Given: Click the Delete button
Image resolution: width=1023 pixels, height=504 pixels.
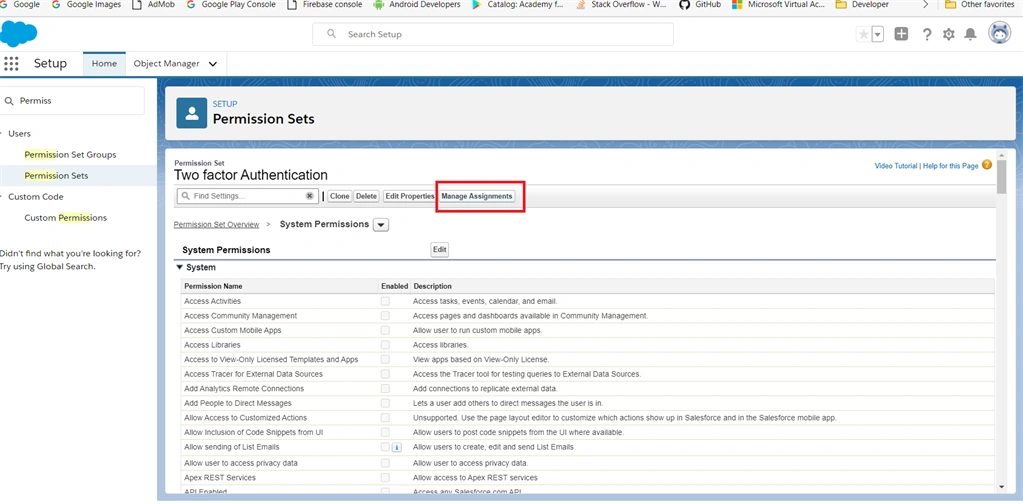Looking at the screenshot, I should (x=367, y=196).
